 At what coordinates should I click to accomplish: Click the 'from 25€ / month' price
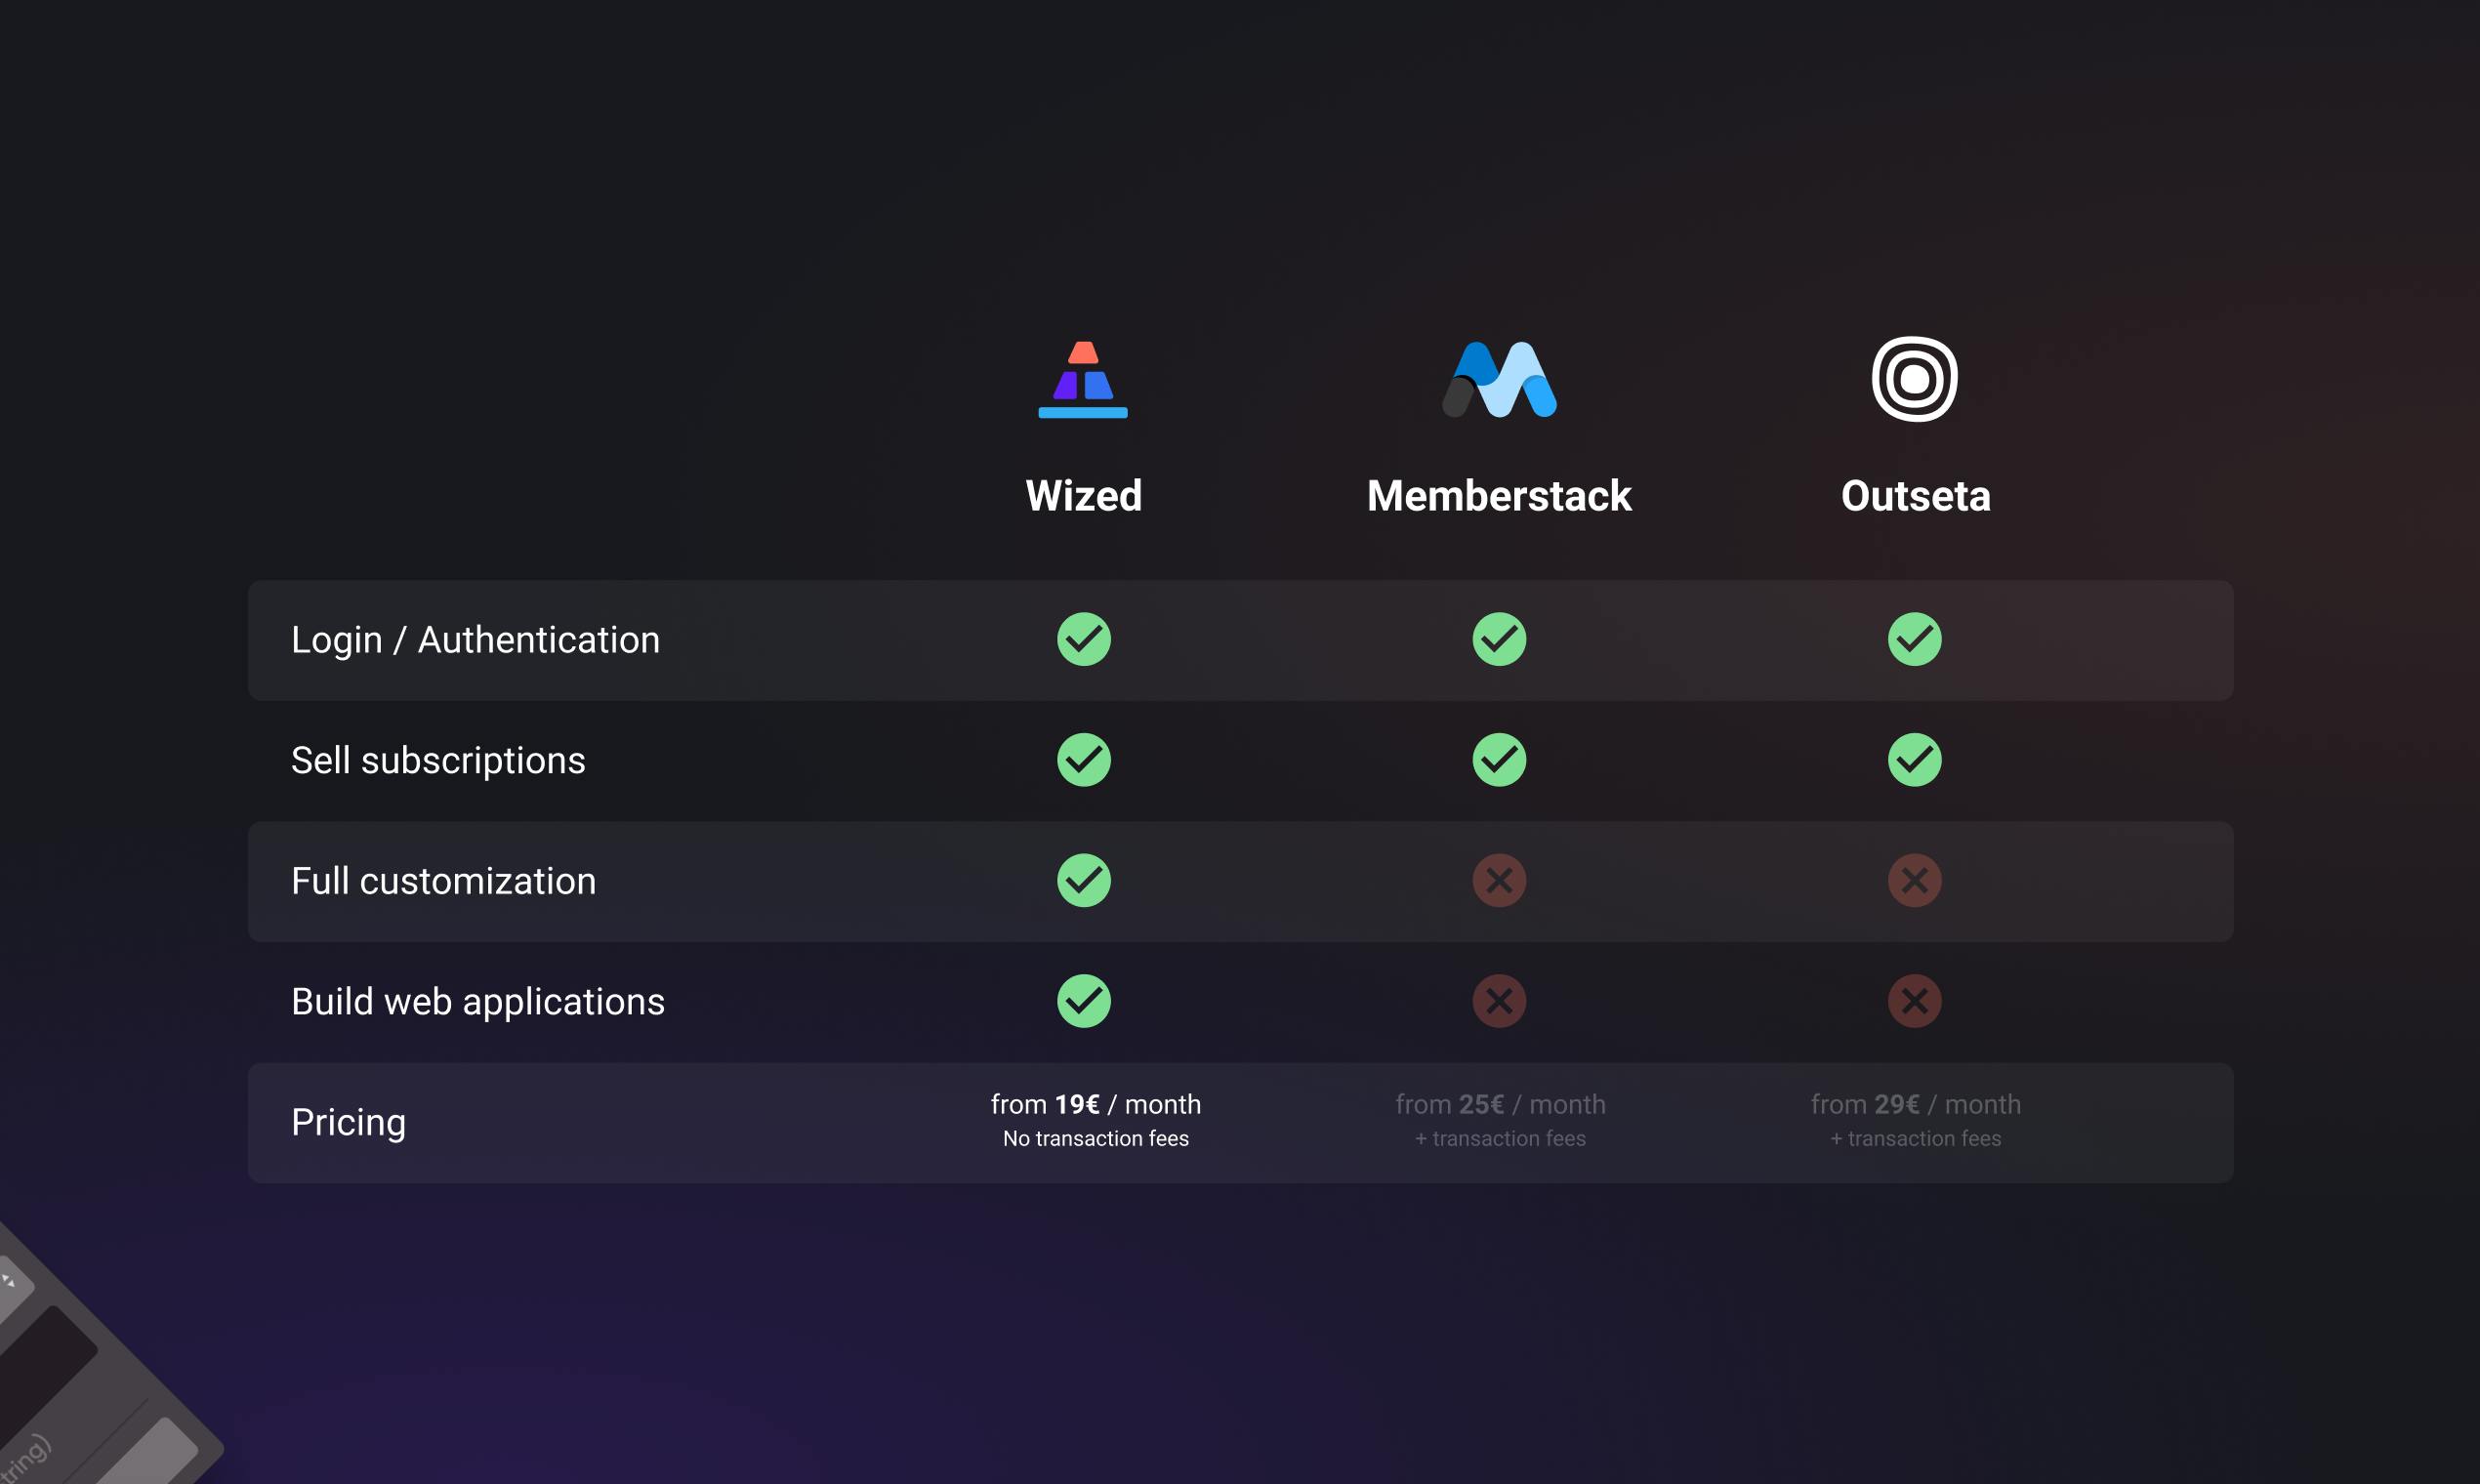click(1500, 1104)
